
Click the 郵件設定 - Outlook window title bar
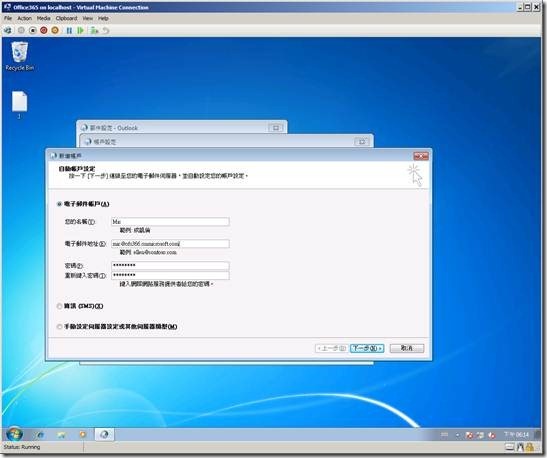click(181, 128)
